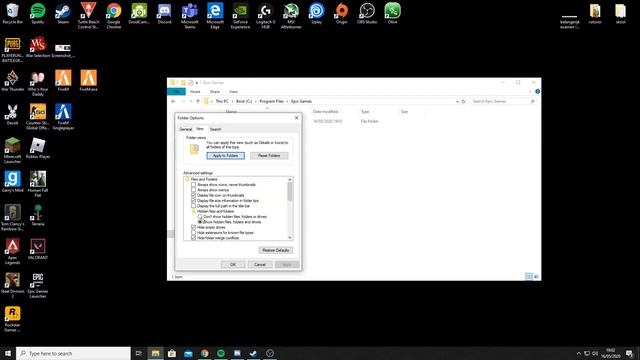Screen dimensions: 640x360
Task: Toggle Hide extensions for known file types
Action: coord(193,233)
